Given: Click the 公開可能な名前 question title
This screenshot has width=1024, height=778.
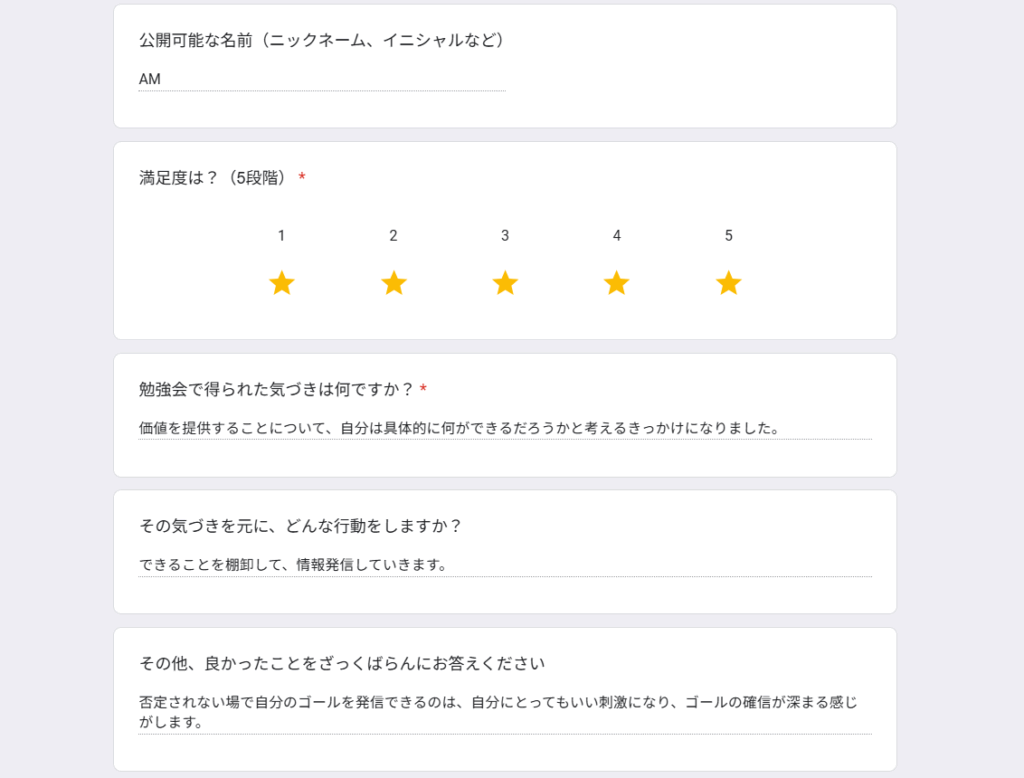Looking at the screenshot, I should click(321, 41).
